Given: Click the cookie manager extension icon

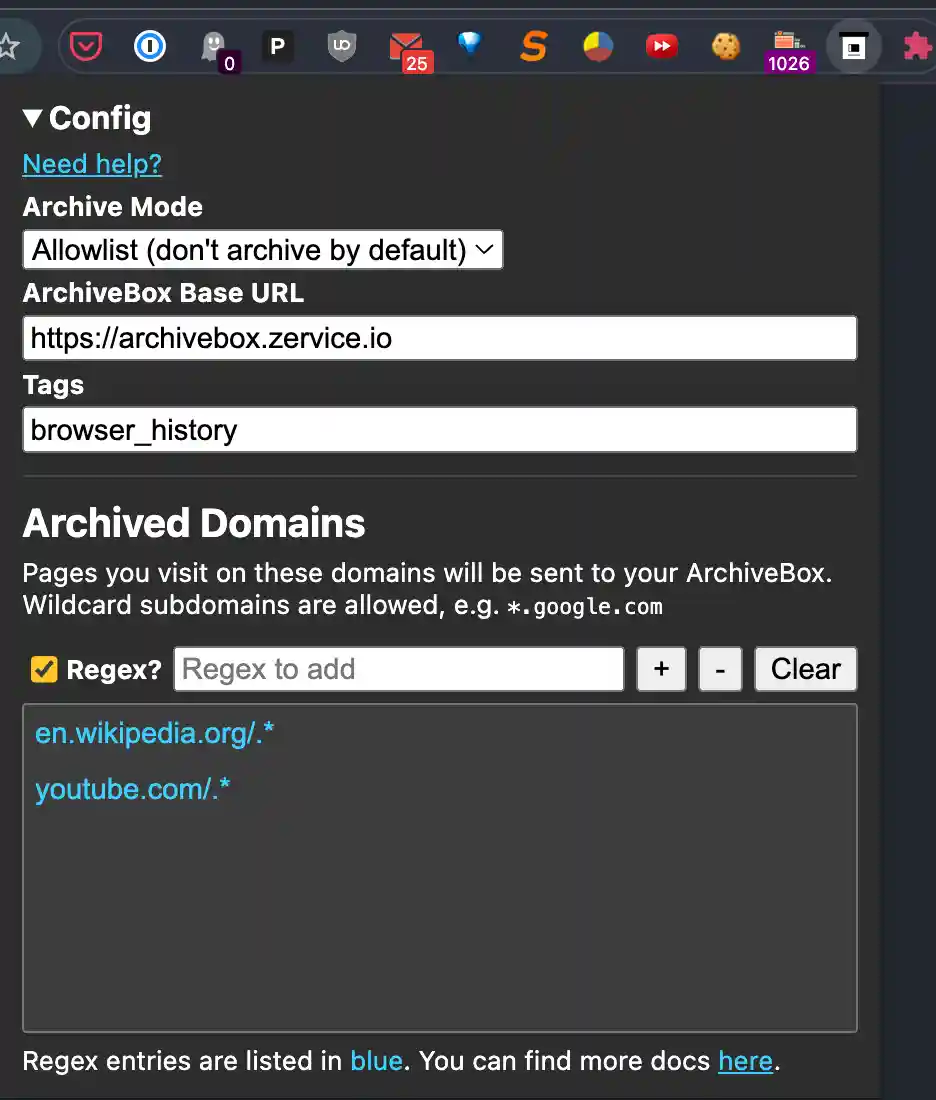Looking at the screenshot, I should tap(725, 45).
